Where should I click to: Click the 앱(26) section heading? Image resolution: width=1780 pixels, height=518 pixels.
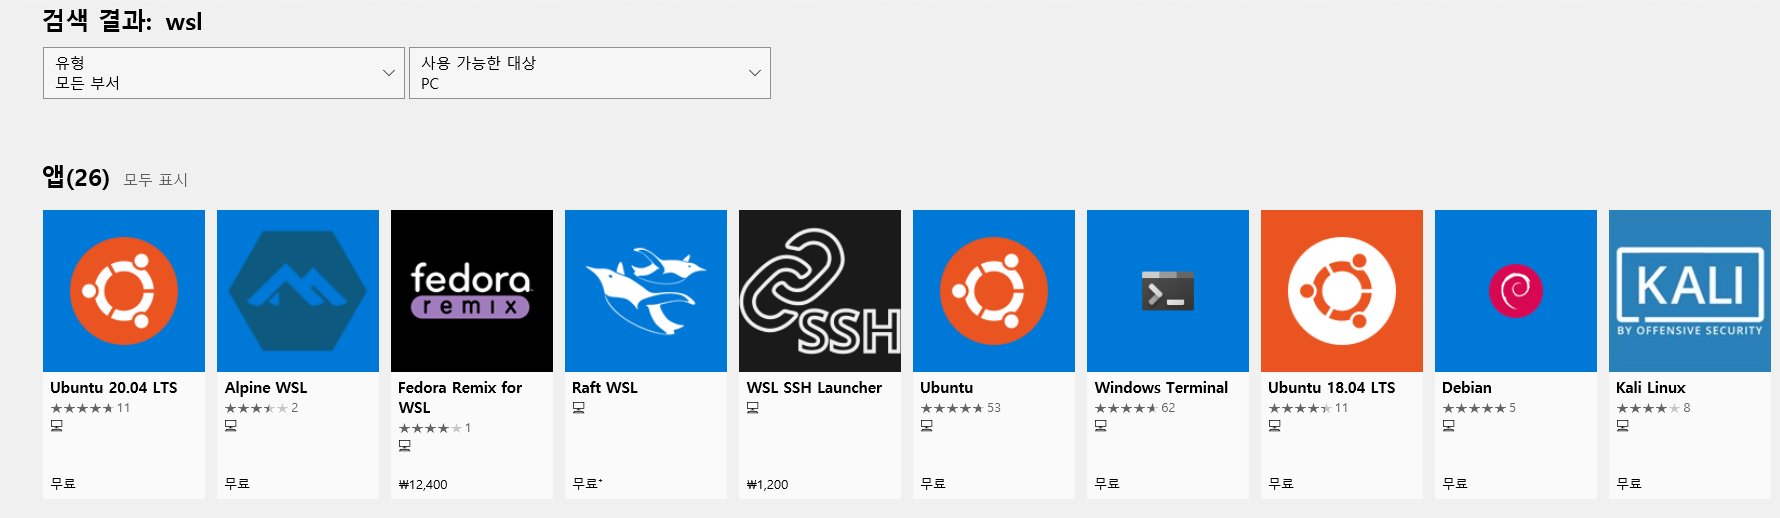tap(76, 178)
